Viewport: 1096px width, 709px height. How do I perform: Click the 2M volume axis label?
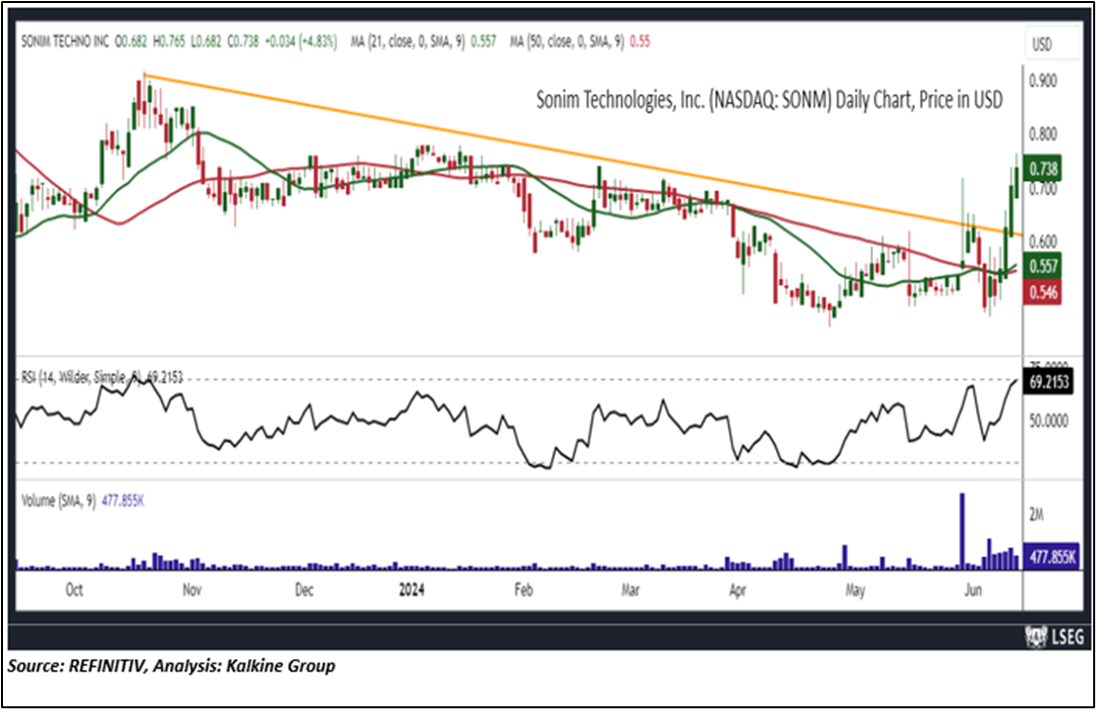(1036, 515)
